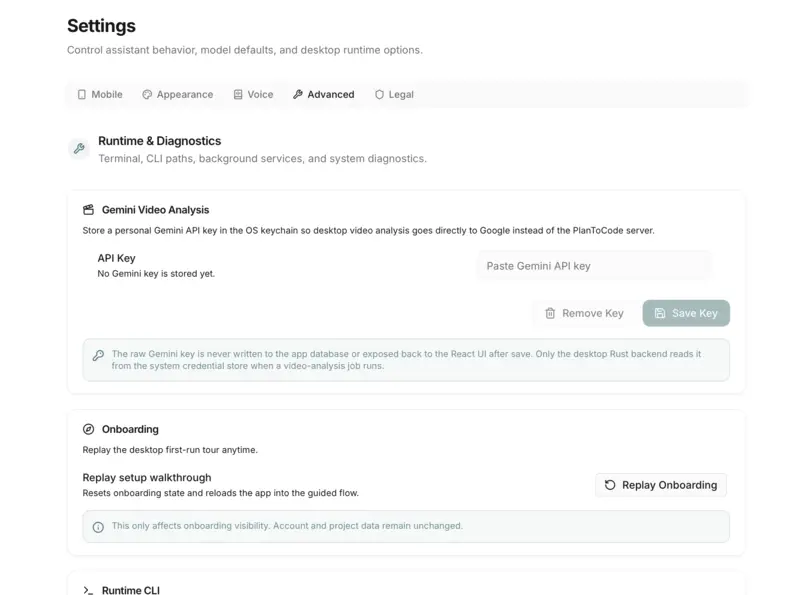This screenshot has width=800, height=595.
Task: Click the trash icon inside Remove Key button
Action: 551,313
